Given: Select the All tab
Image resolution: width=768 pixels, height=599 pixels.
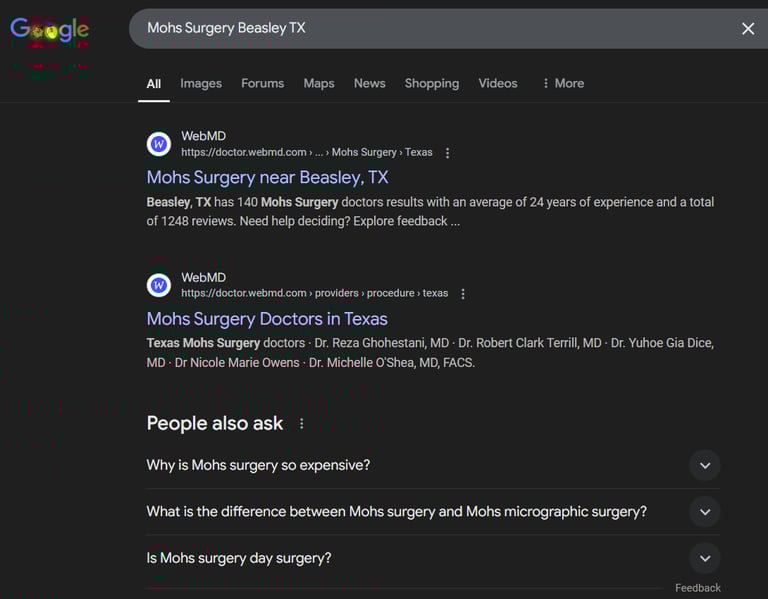Looking at the screenshot, I should 154,84.
